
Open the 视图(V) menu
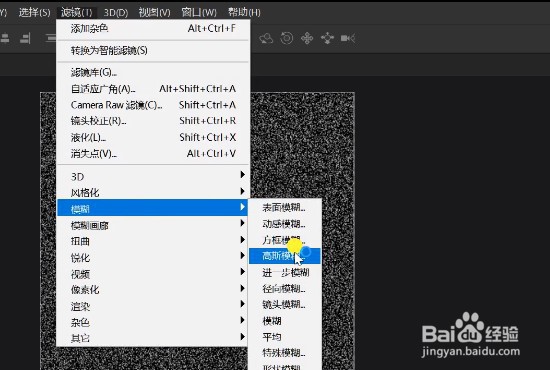[154, 12]
